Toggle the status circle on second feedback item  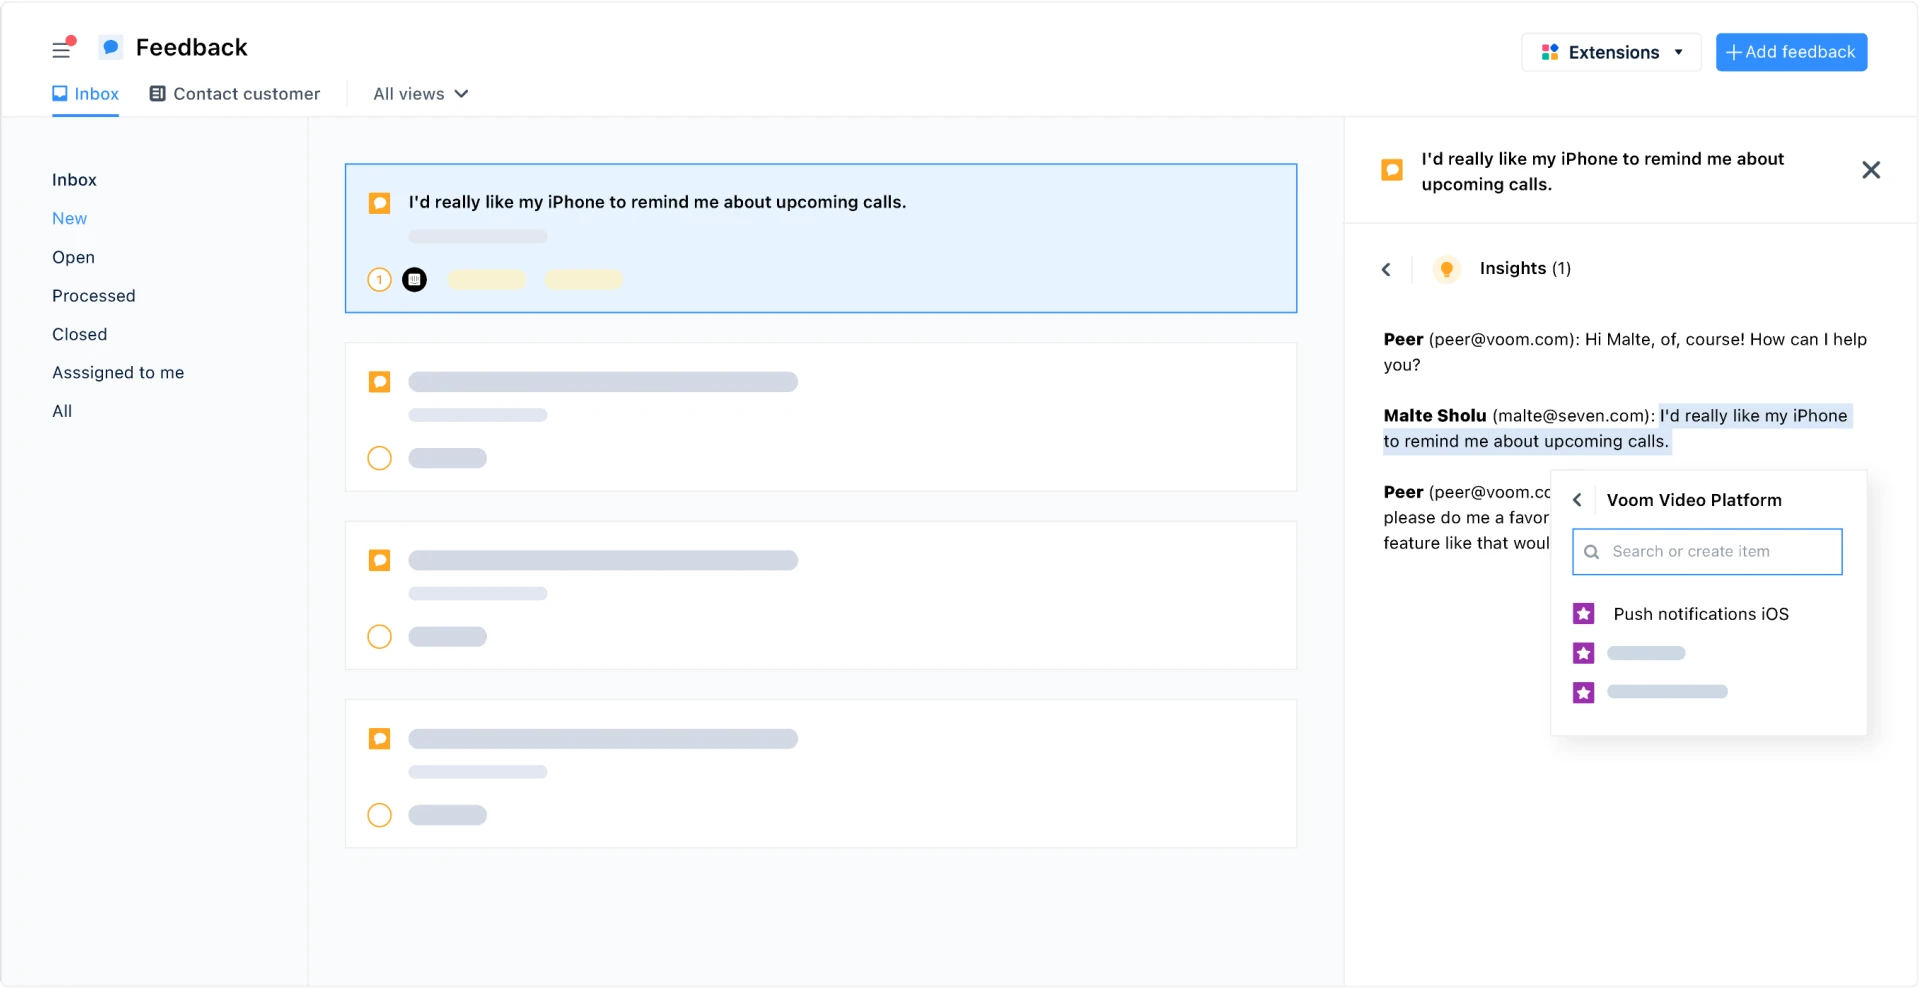tap(379, 458)
